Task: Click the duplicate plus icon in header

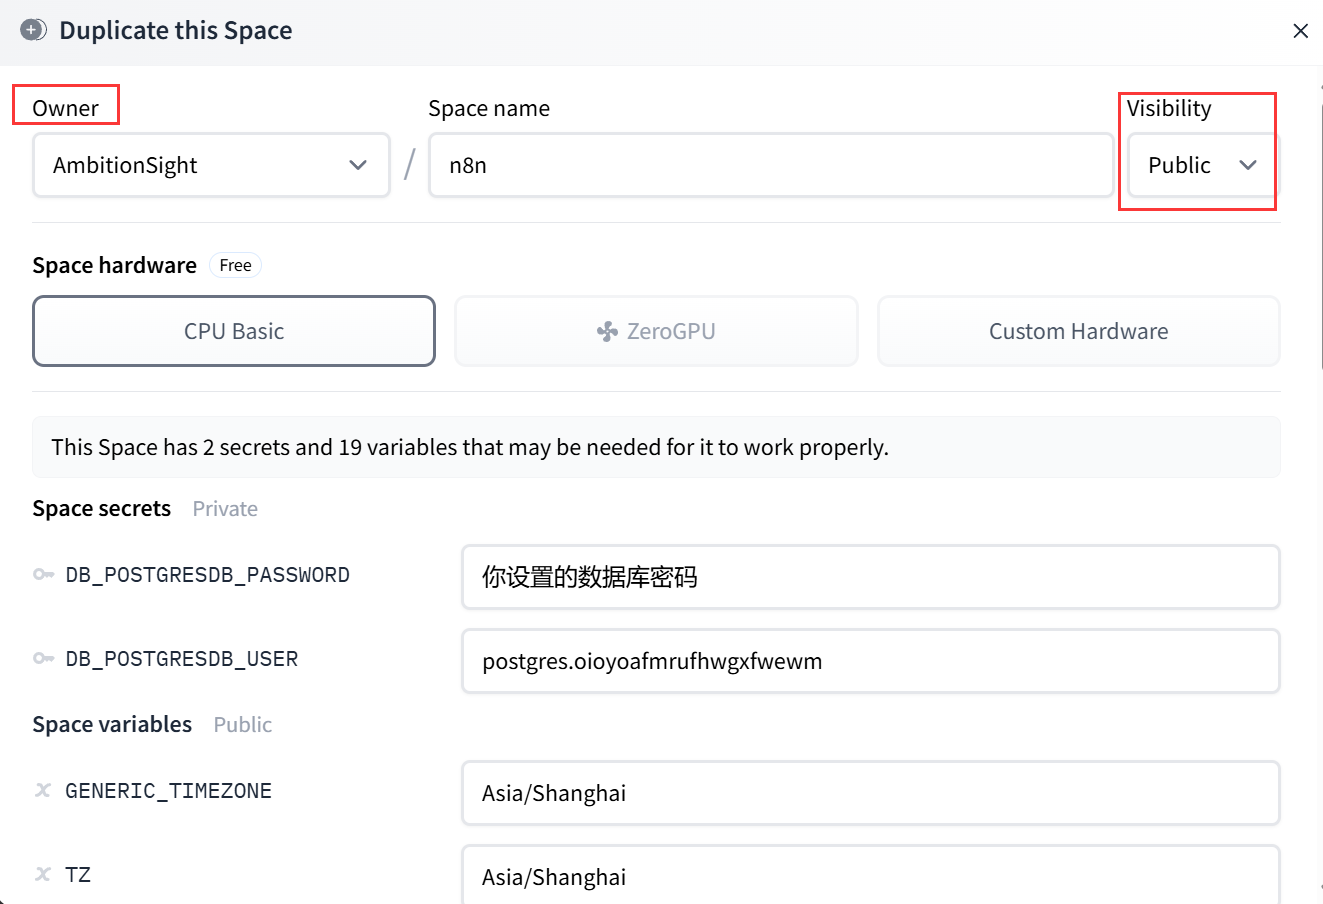Action: tap(33, 30)
